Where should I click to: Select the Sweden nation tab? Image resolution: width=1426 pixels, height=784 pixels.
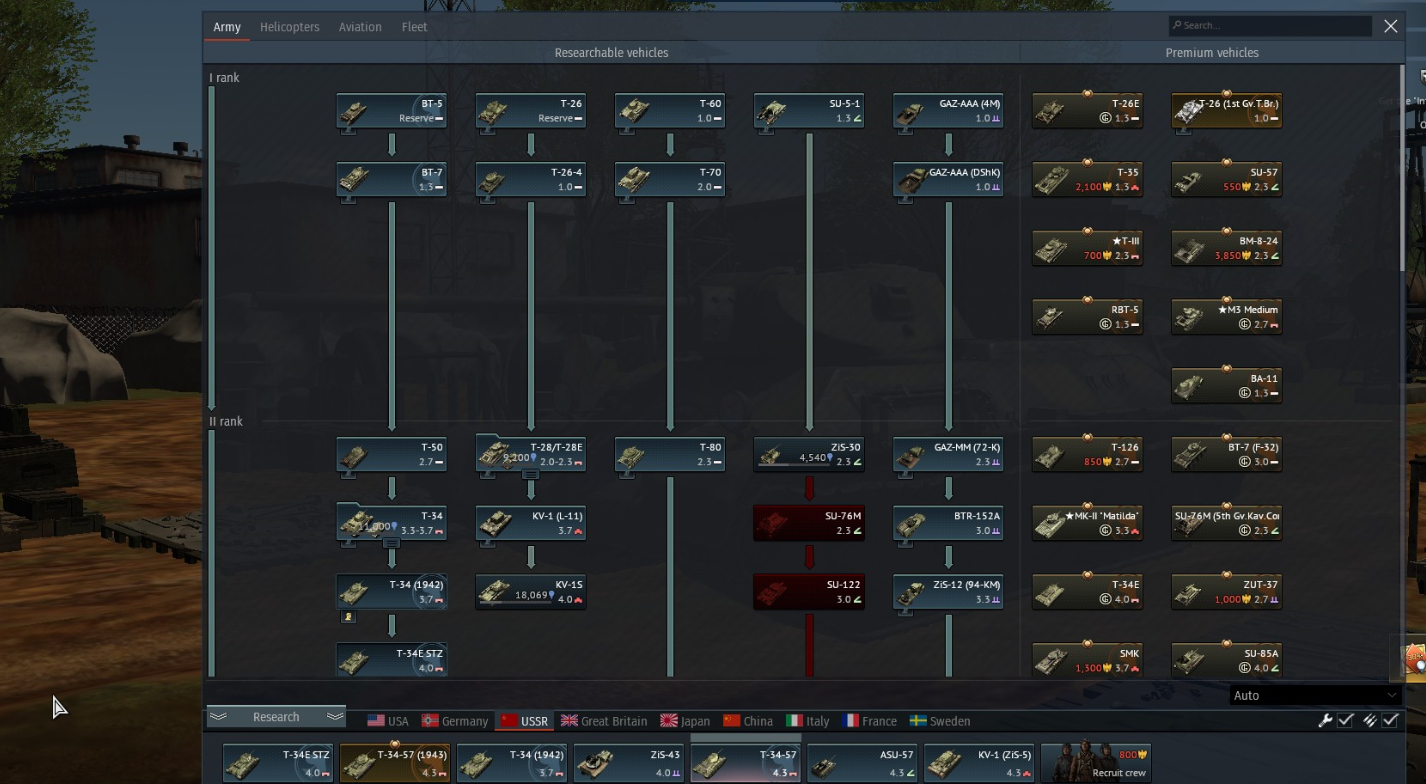tap(940, 721)
